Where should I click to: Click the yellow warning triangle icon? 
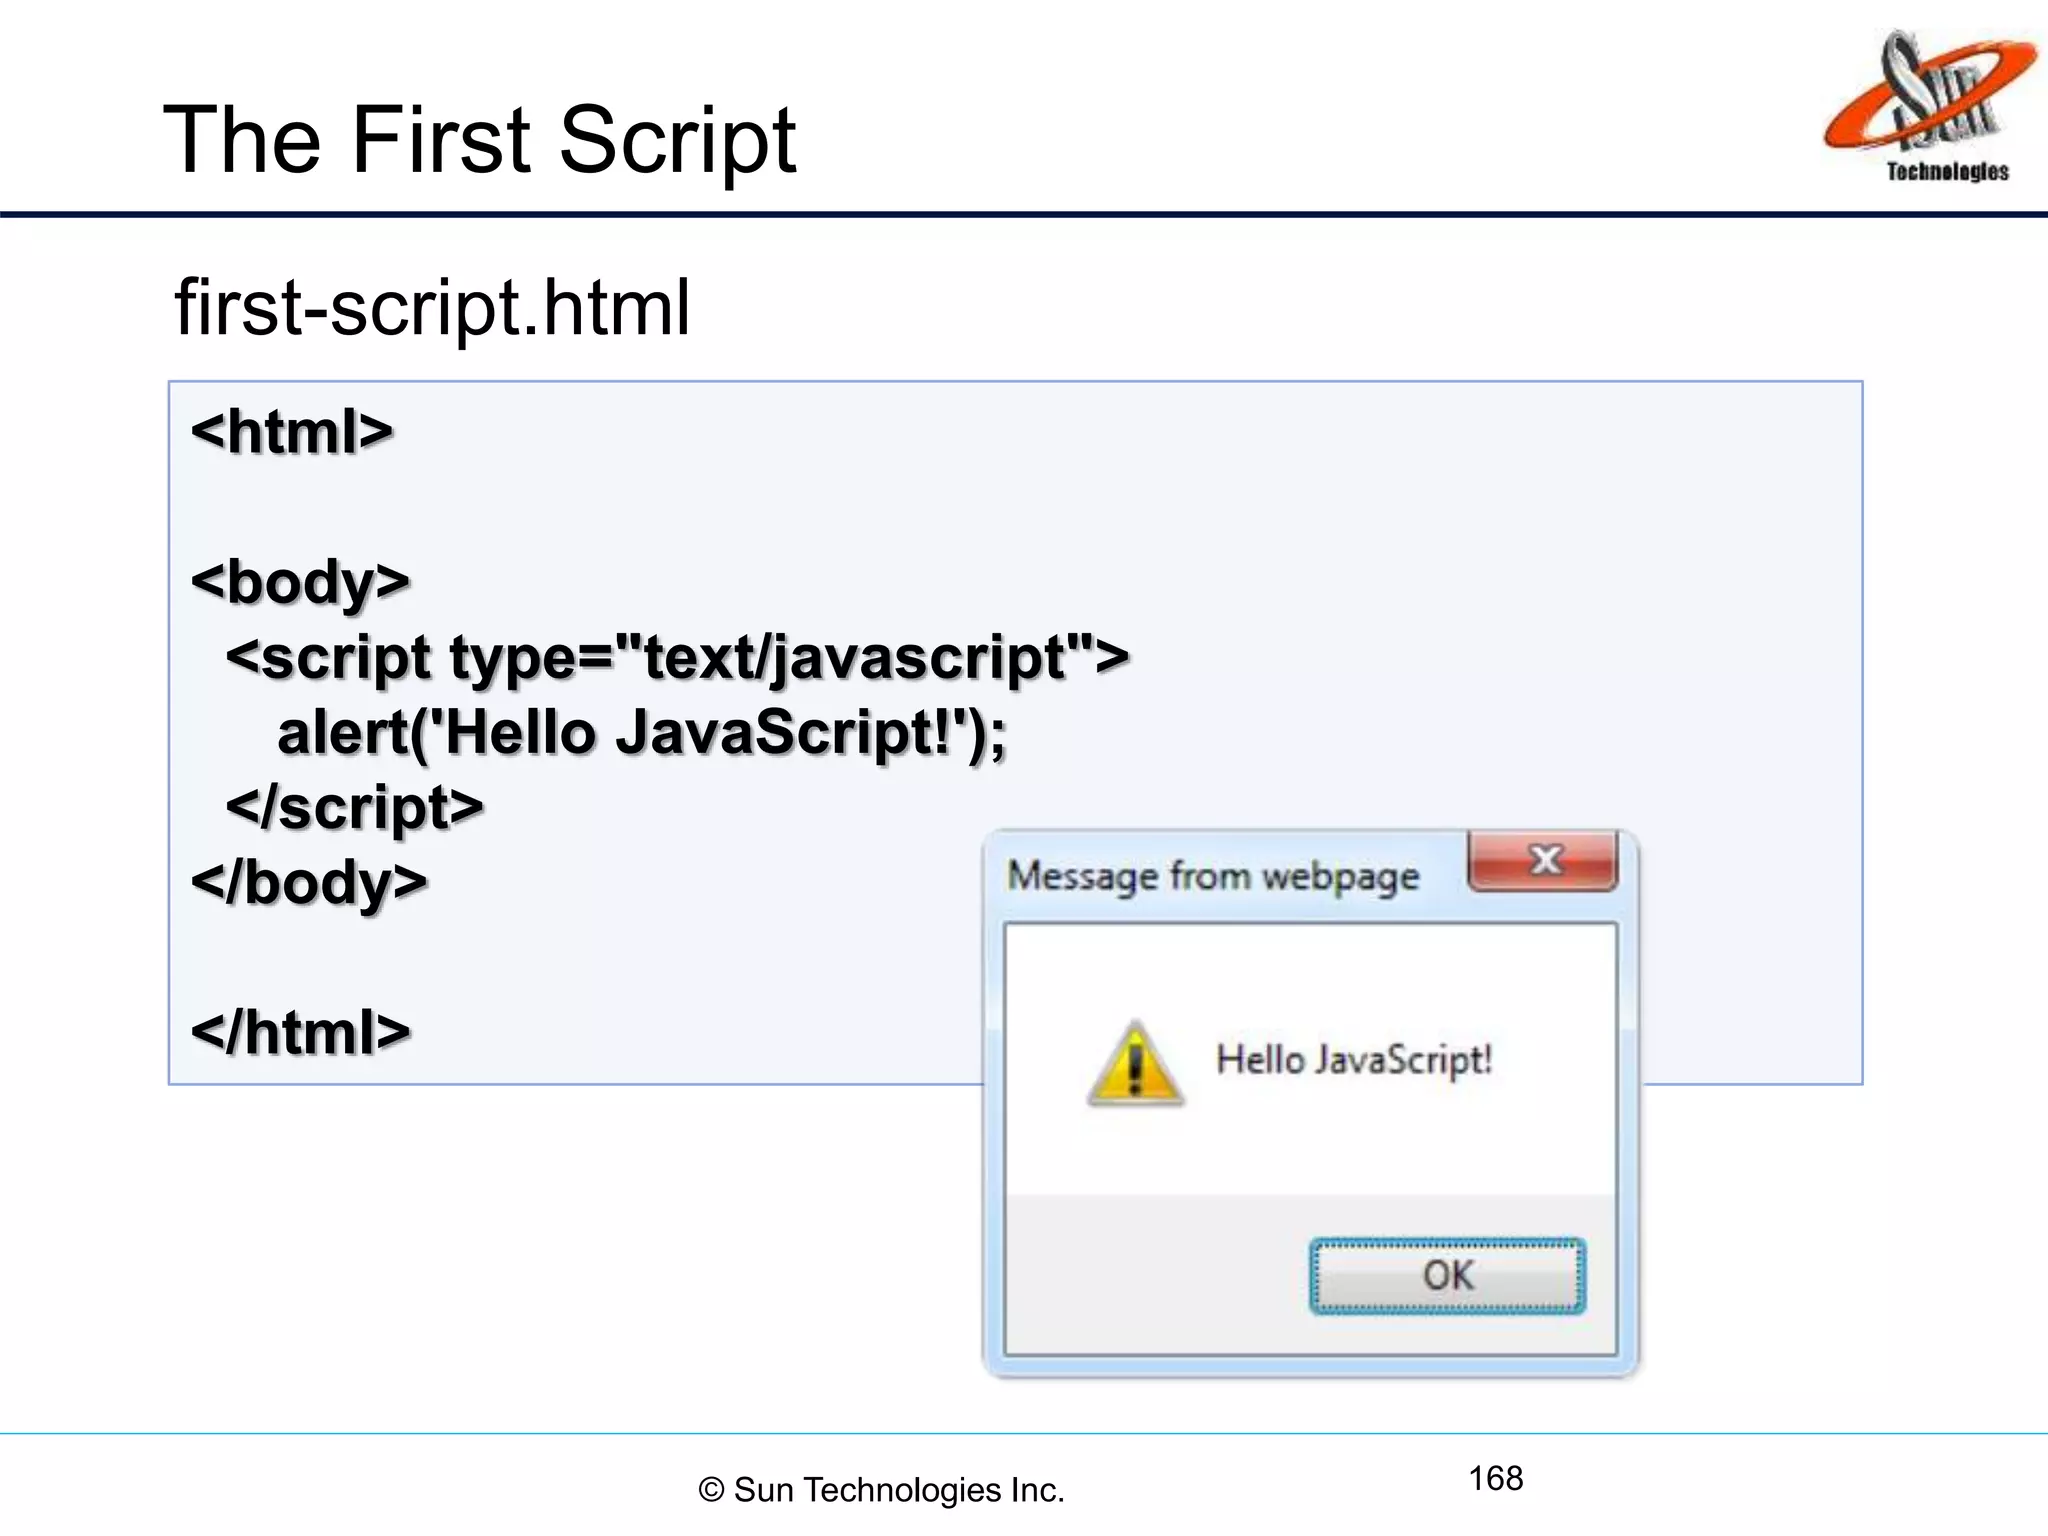(x=1135, y=1063)
